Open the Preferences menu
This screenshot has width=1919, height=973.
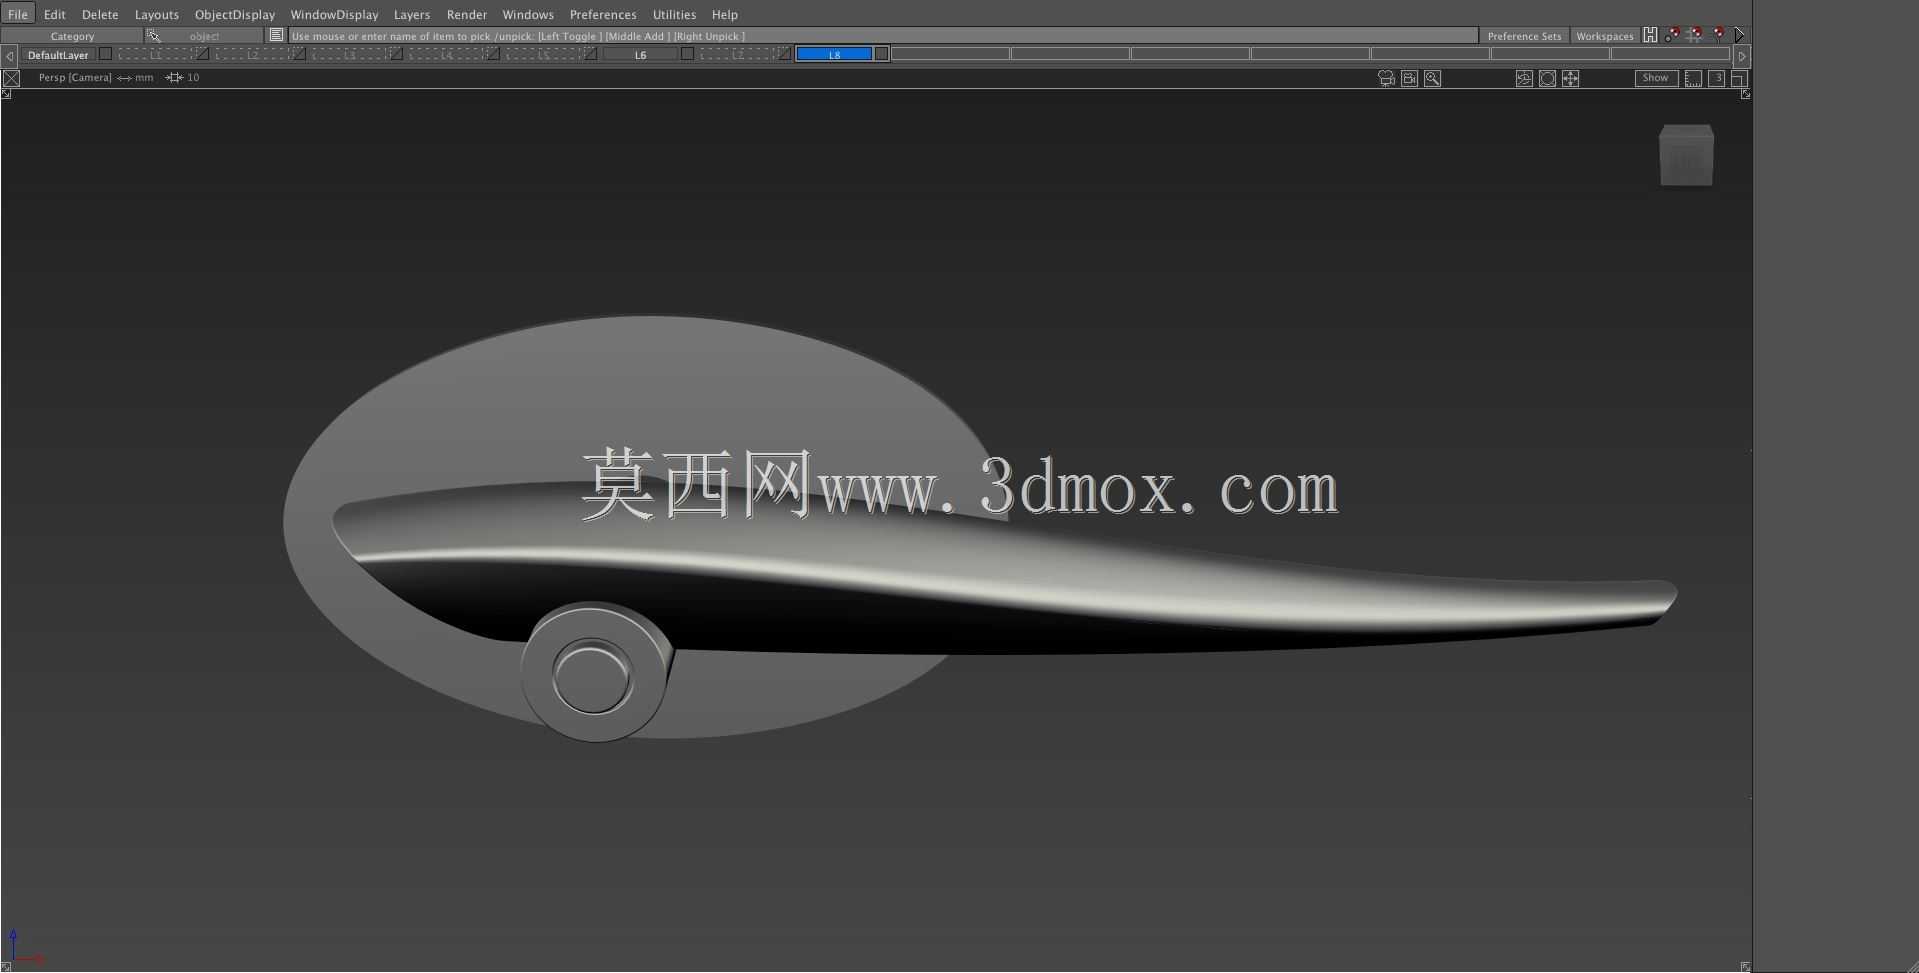(x=603, y=14)
